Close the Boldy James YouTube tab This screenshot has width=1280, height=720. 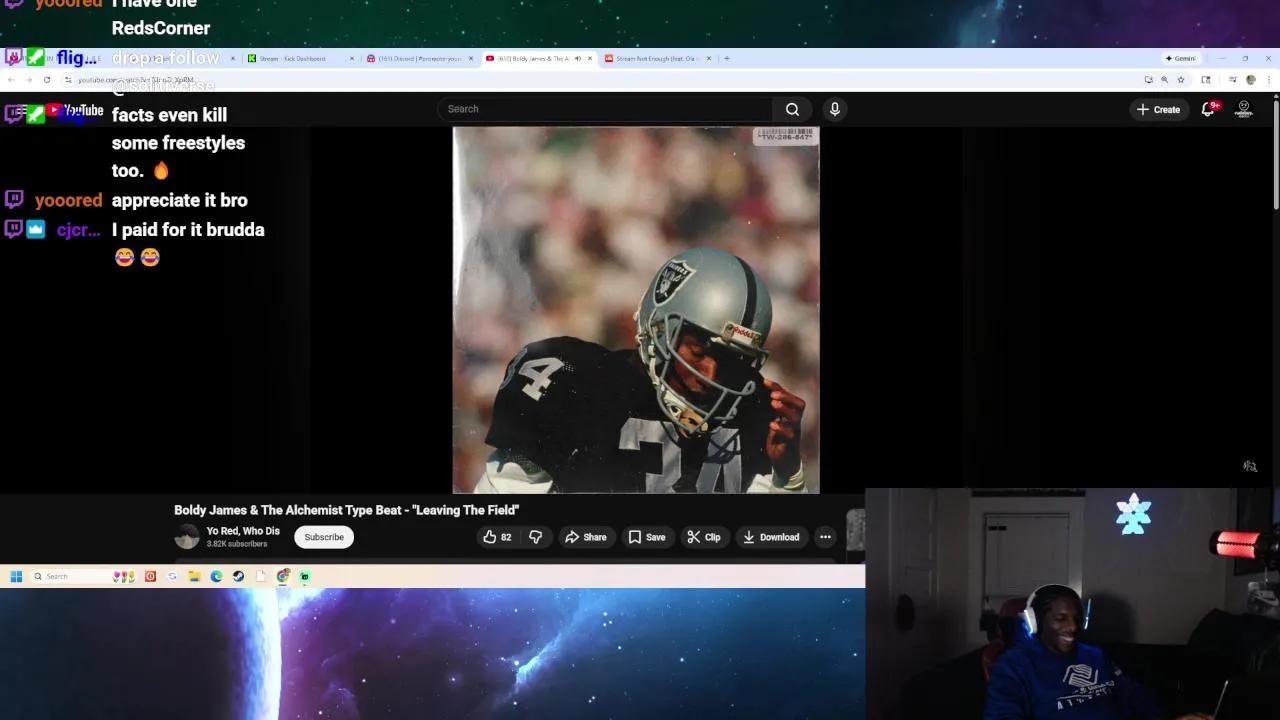coord(590,58)
